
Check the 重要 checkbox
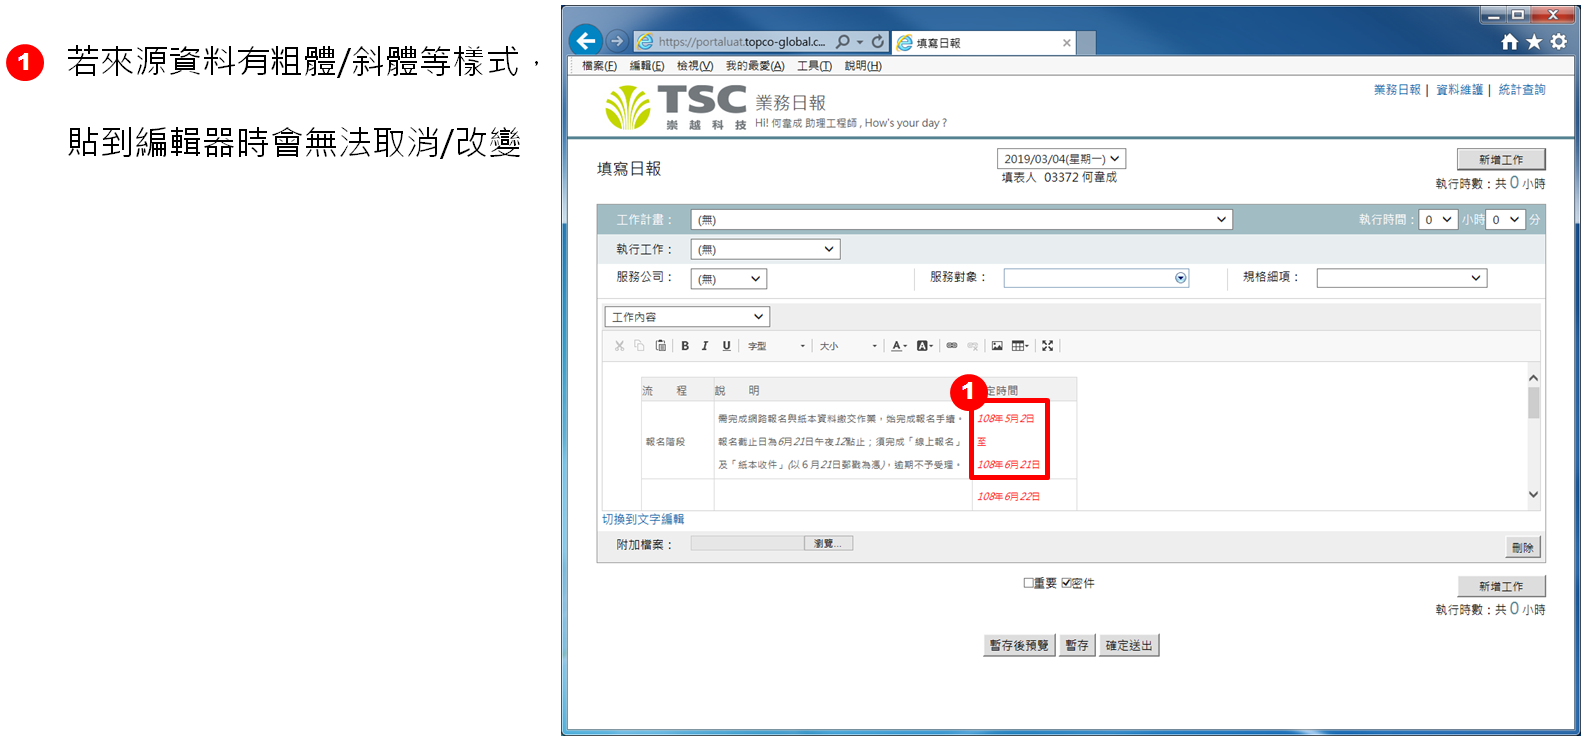[x=1028, y=583]
